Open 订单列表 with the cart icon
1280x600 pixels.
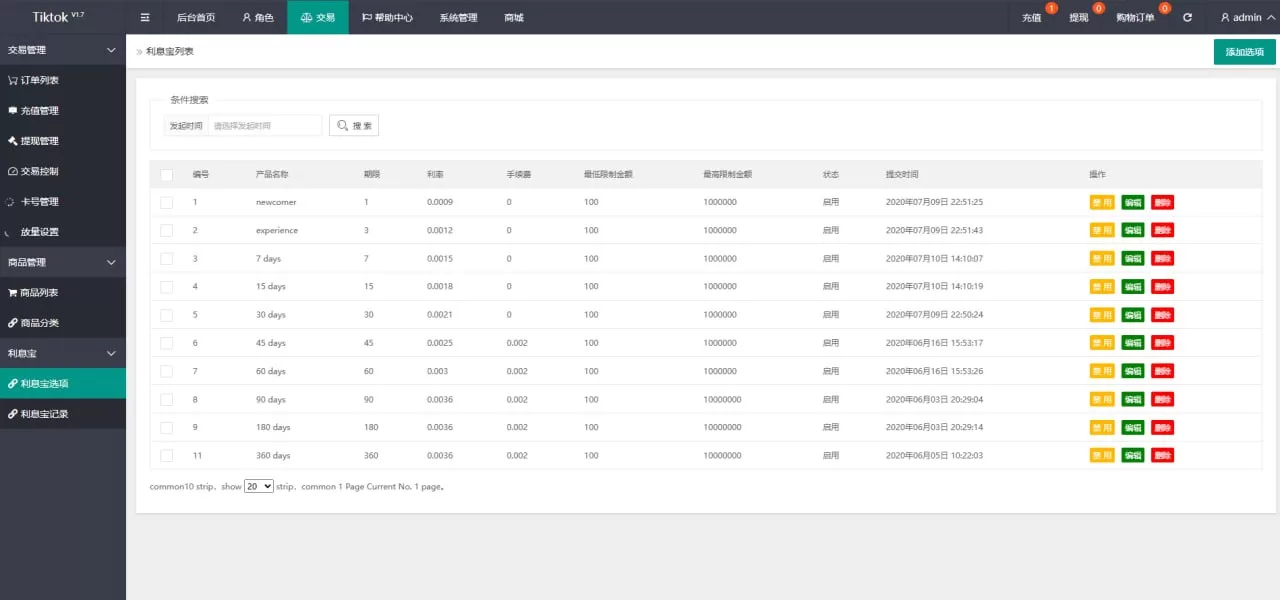pos(34,80)
